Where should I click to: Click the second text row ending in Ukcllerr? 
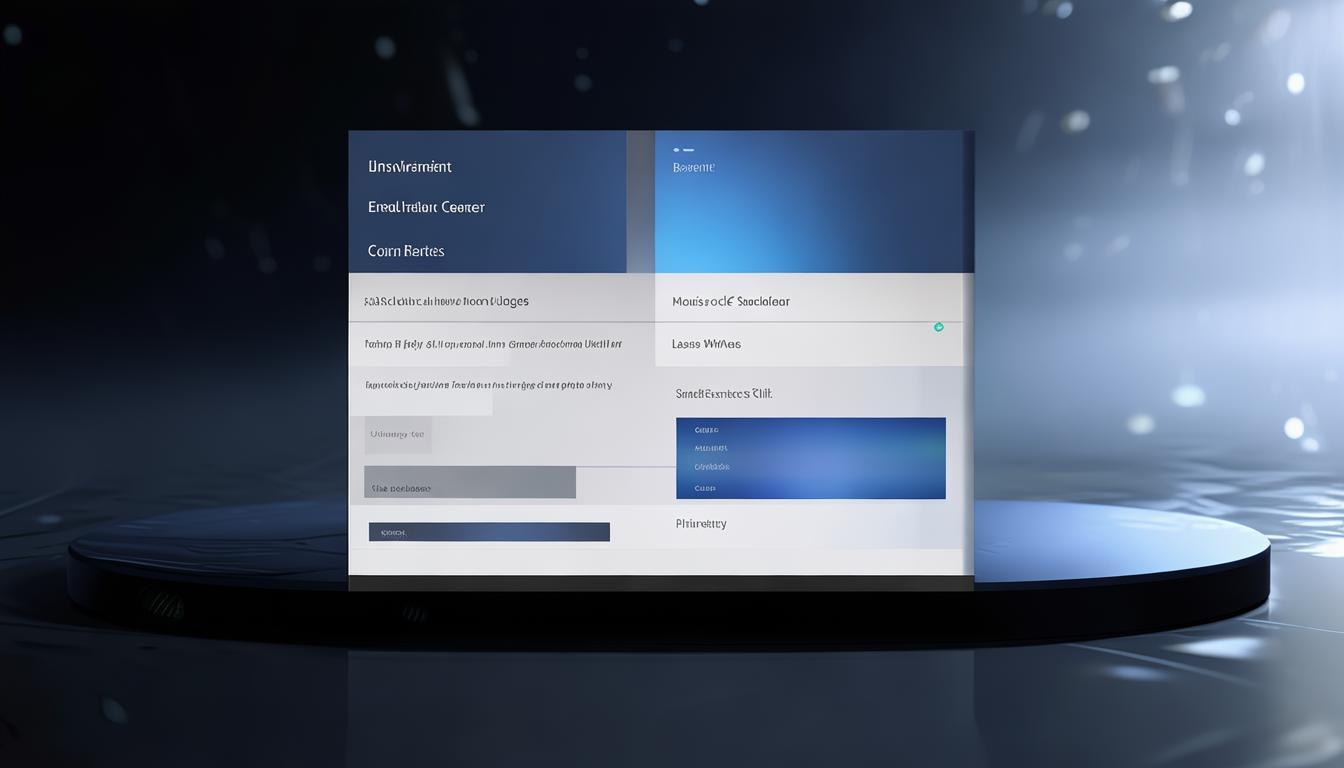pyautogui.click(x=493, y=344)
